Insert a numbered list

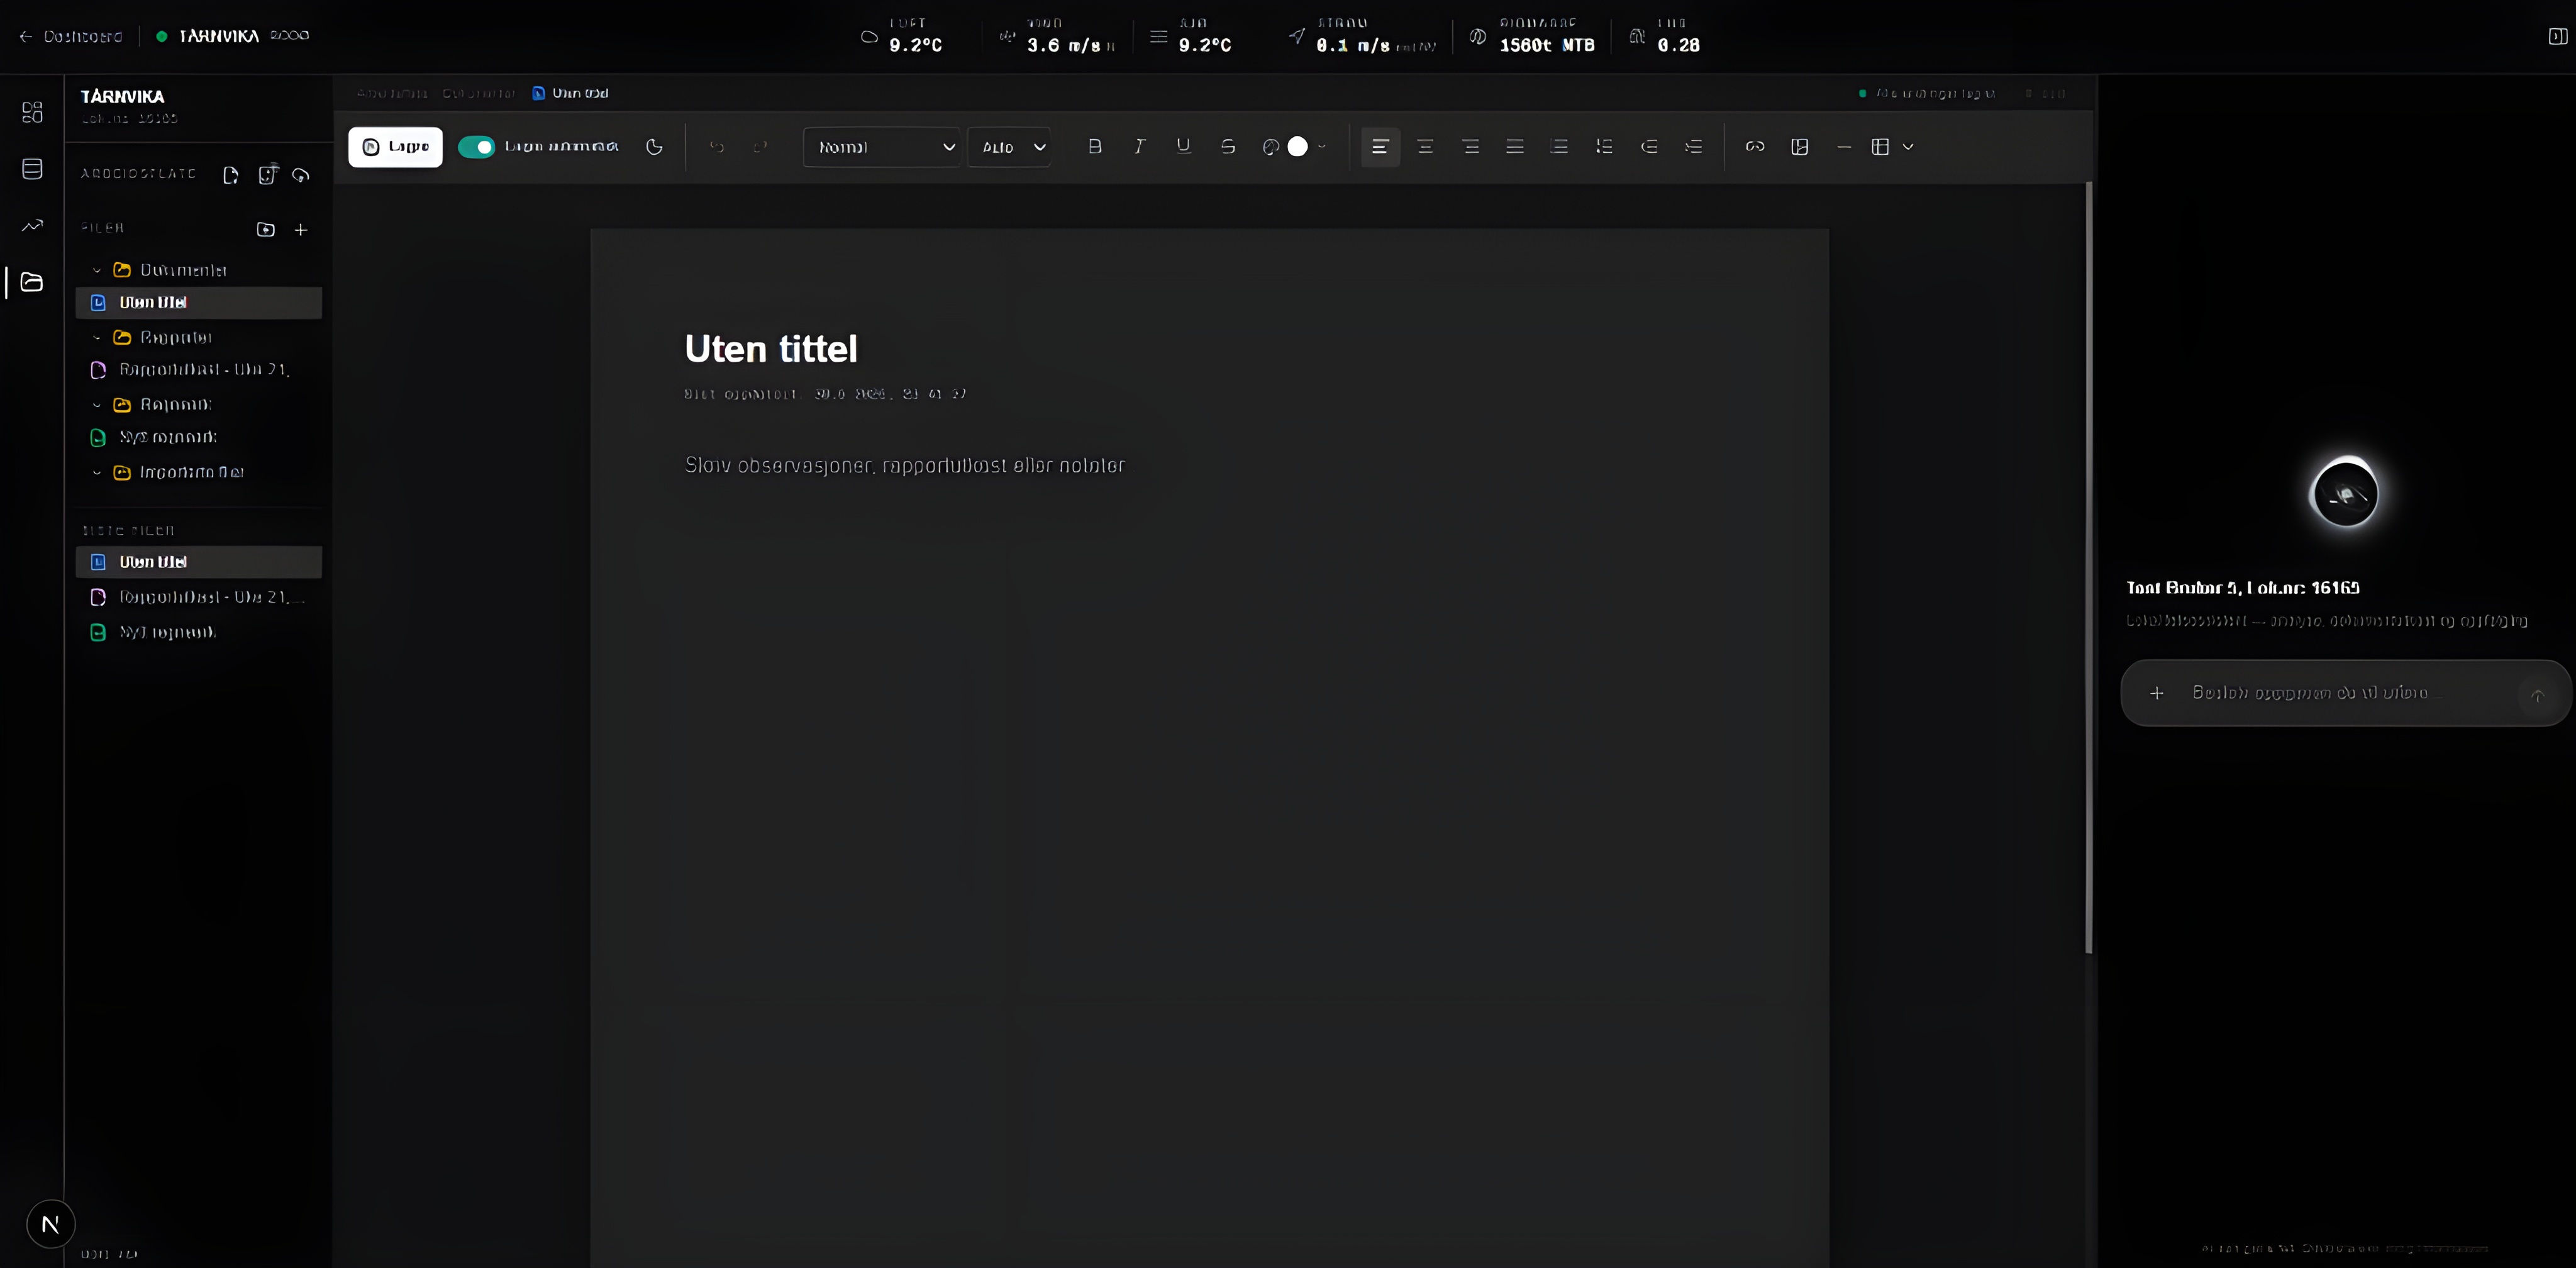tap(1604, 147)
